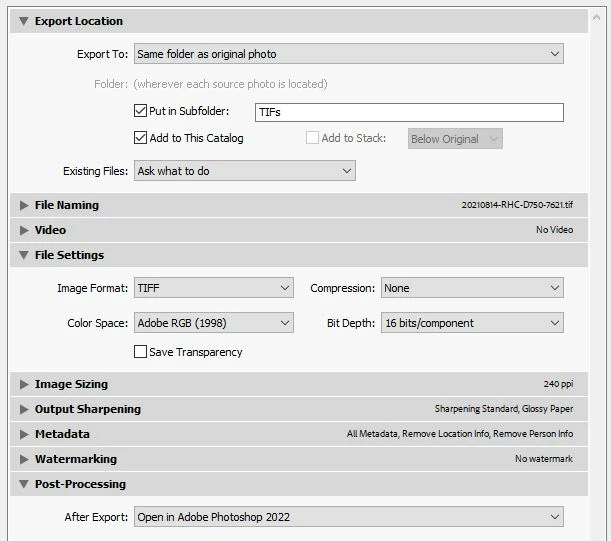Collapse the File Settings section
The height and width of the screenshot is (541, 611).
(x=24, y=255)
